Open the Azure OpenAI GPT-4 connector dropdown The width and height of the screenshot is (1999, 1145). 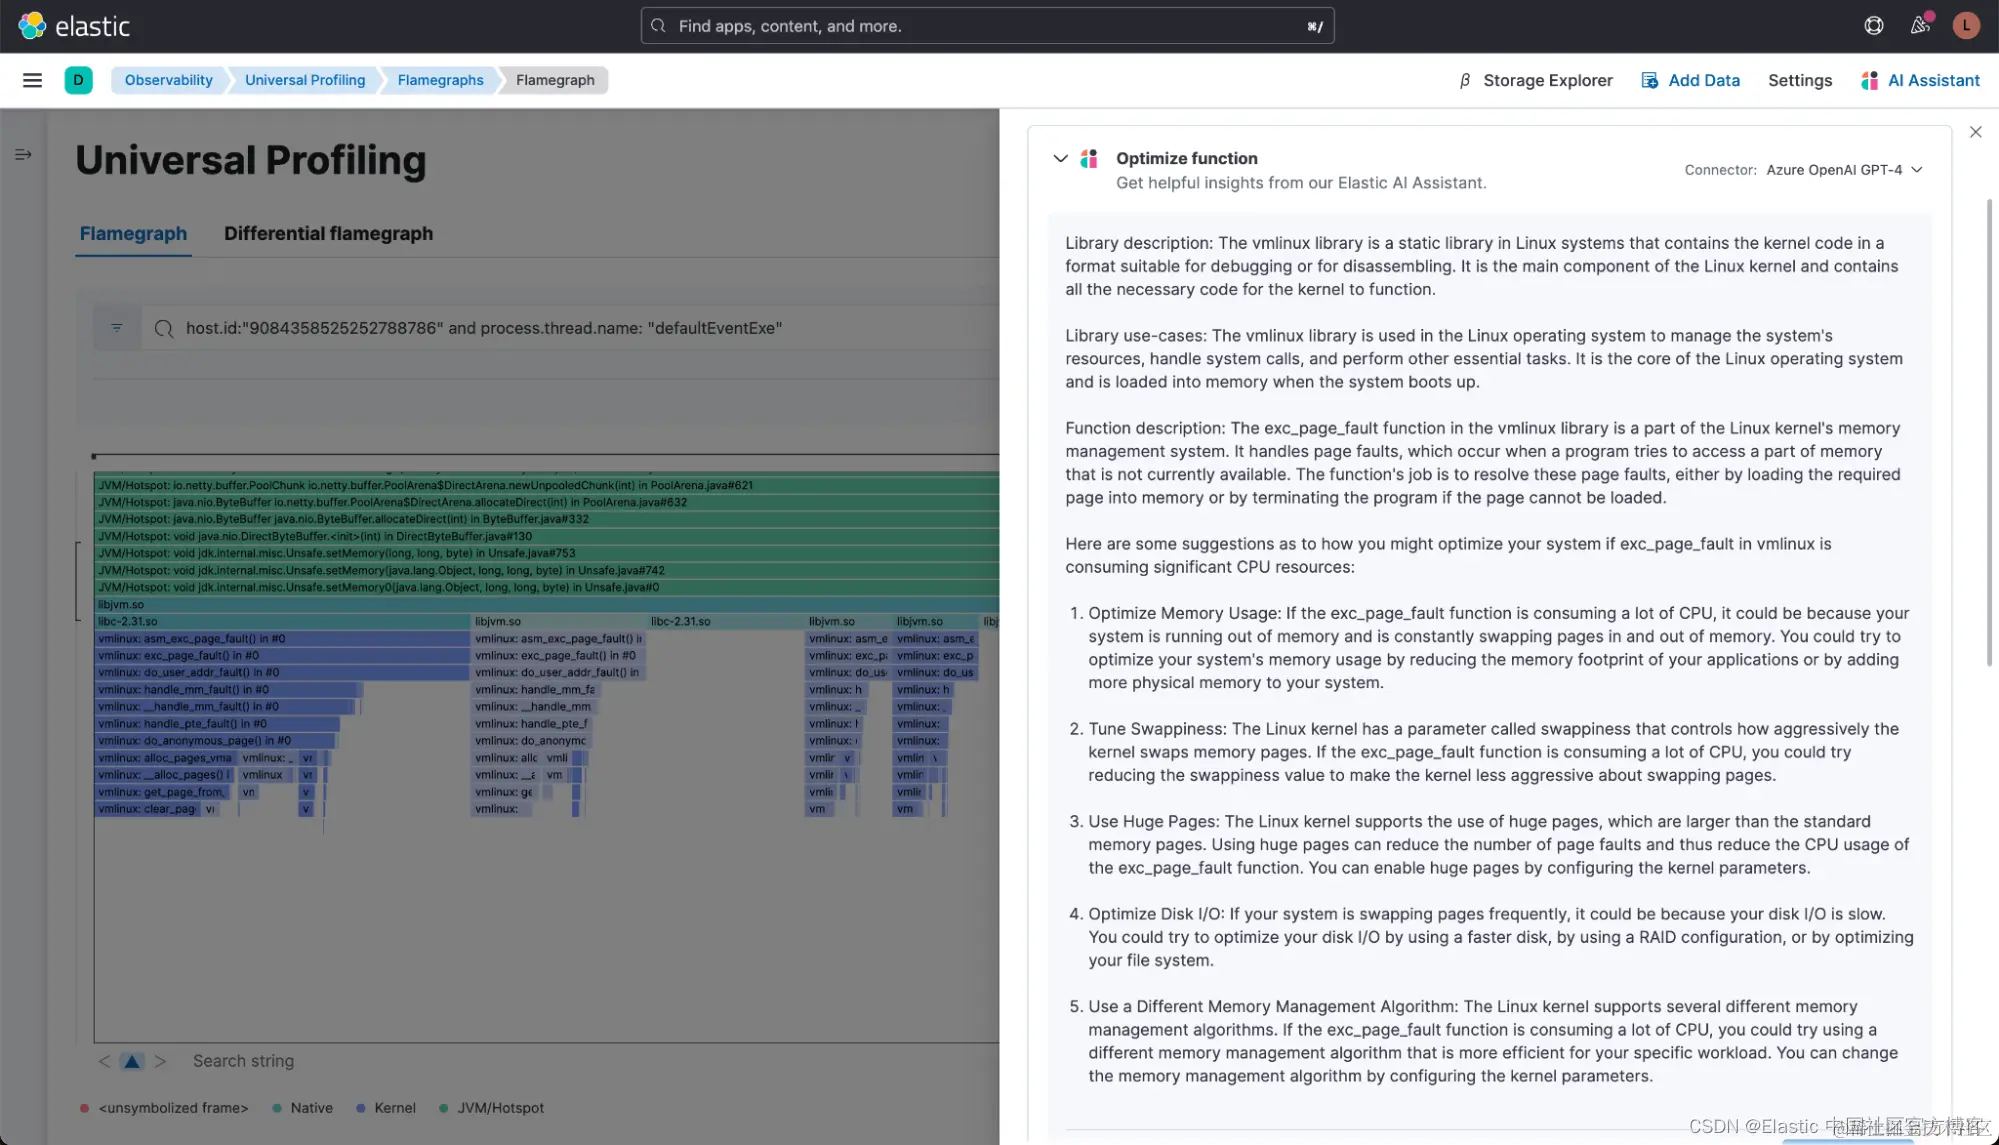1843,170
